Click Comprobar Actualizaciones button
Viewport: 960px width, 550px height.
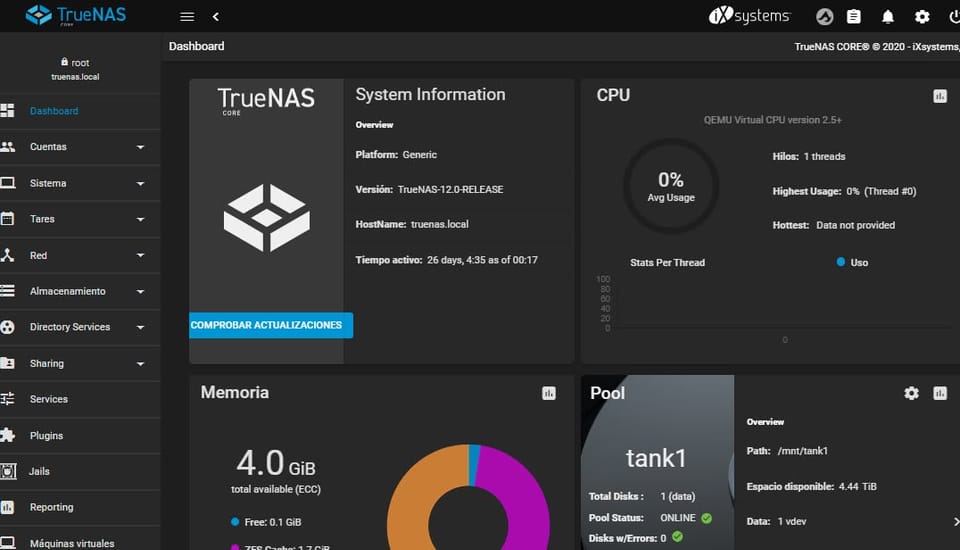click(271, 325)
